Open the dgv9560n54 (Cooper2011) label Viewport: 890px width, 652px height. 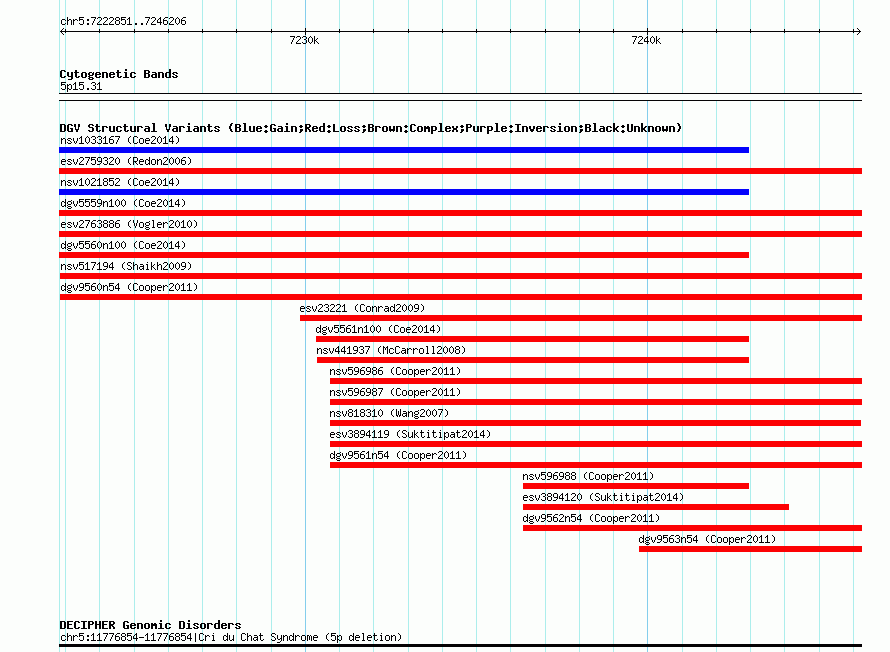[129, 287]
